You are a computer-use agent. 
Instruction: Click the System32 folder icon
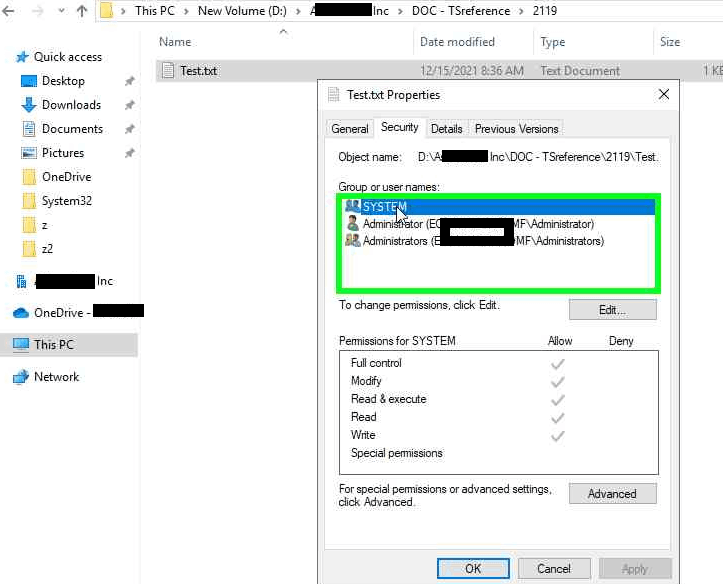29,201
